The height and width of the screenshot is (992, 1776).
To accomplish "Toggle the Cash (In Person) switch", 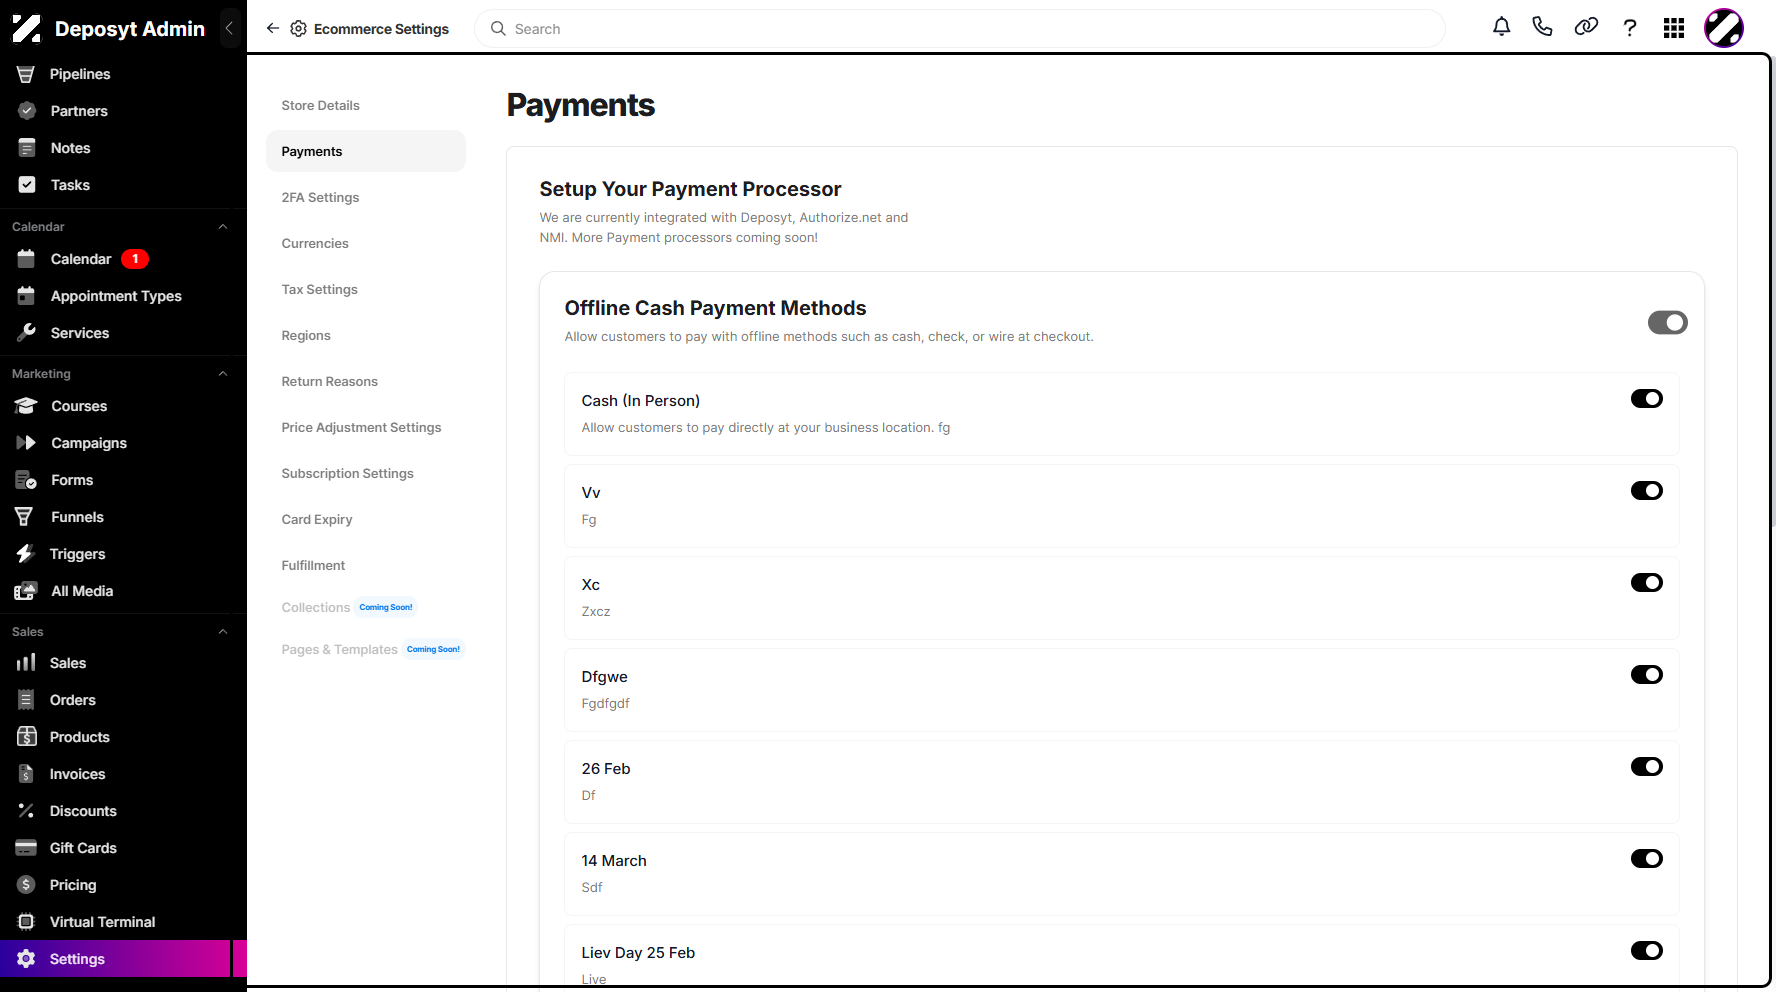I will [1646, 399].
